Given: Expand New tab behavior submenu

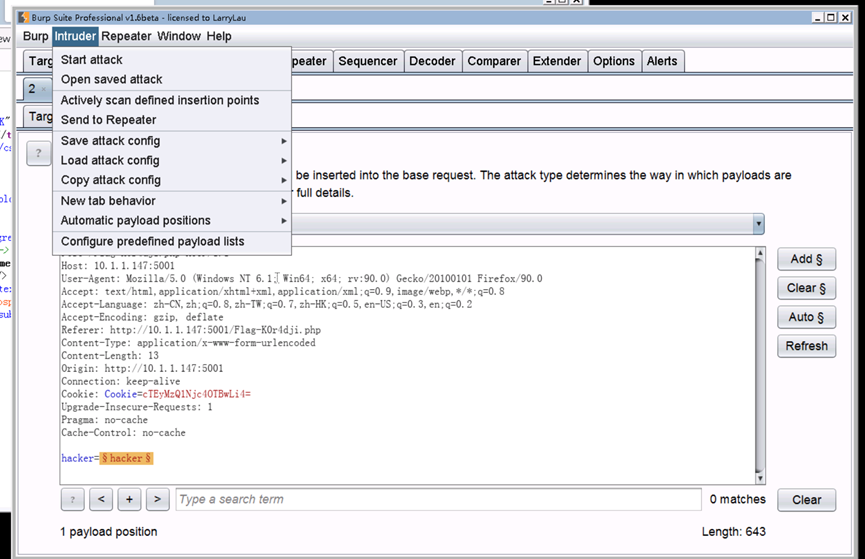Looking at the screenshot, I should click(x=172, y=201).
